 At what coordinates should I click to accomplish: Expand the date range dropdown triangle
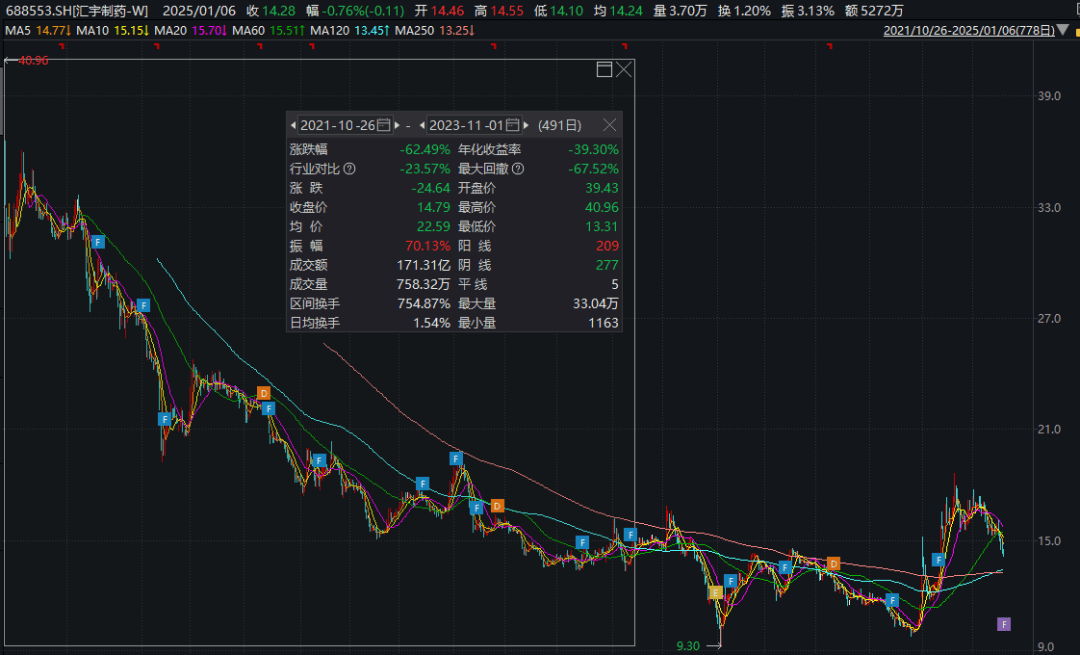[x=1063, y=30]
